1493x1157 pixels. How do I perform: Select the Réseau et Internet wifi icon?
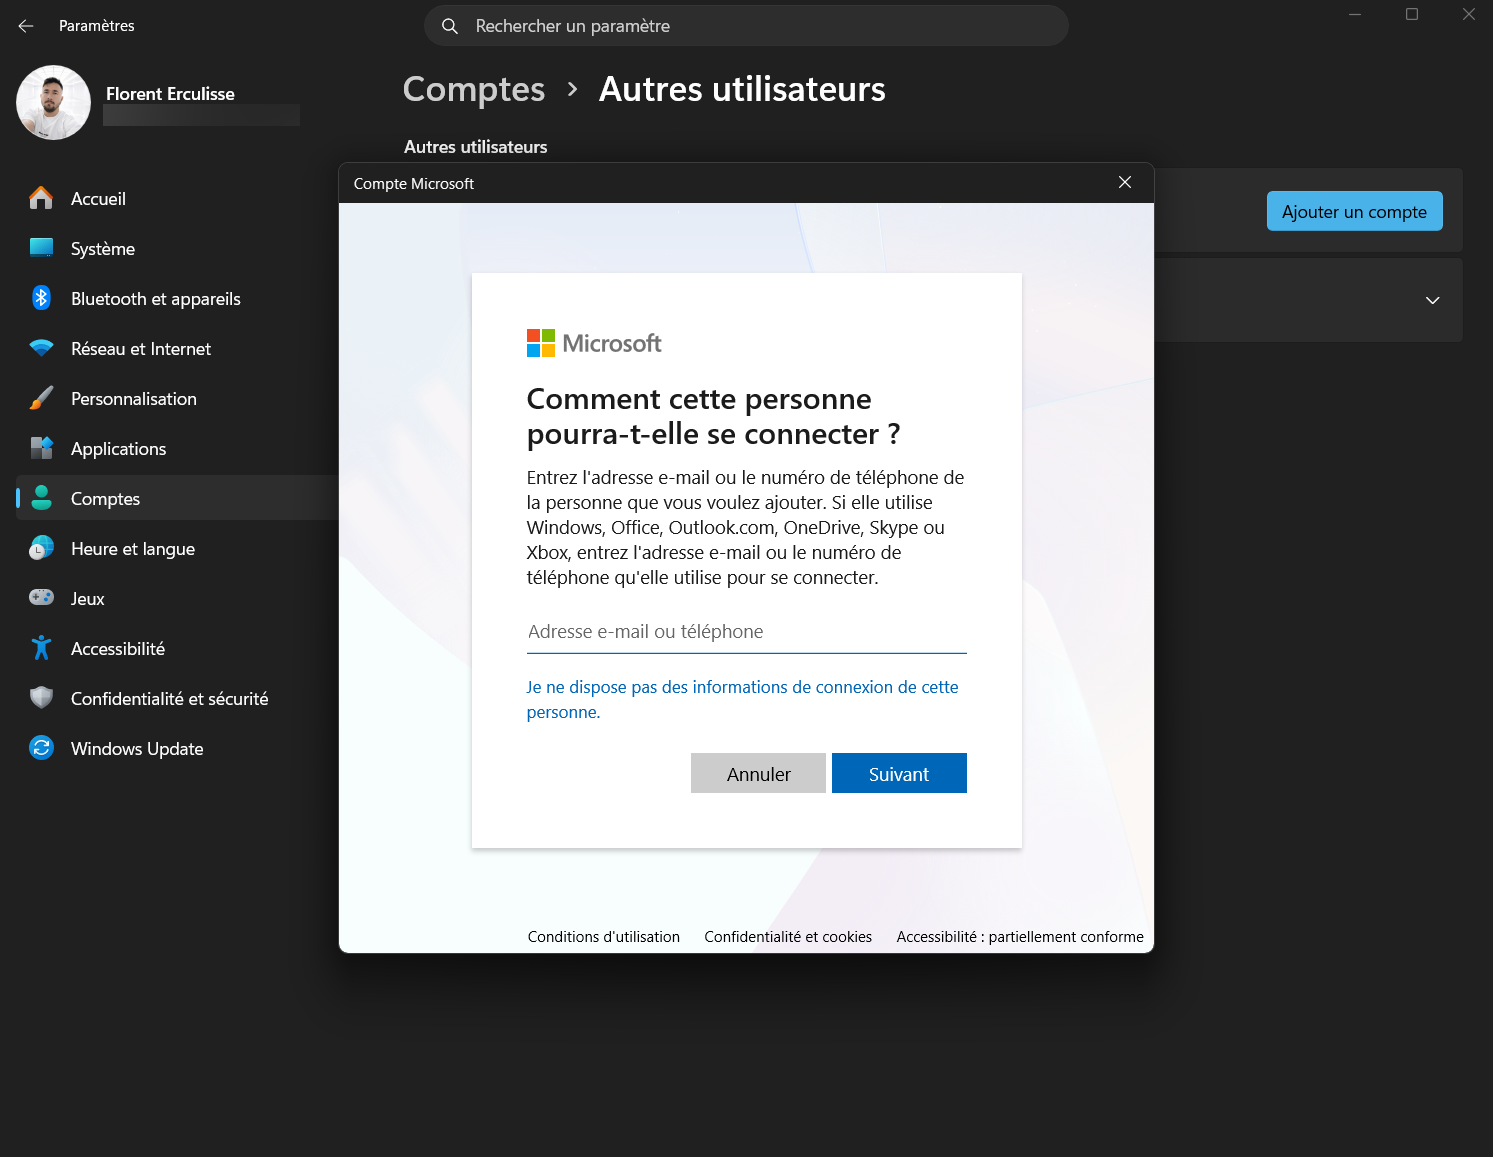coord(41,348)
